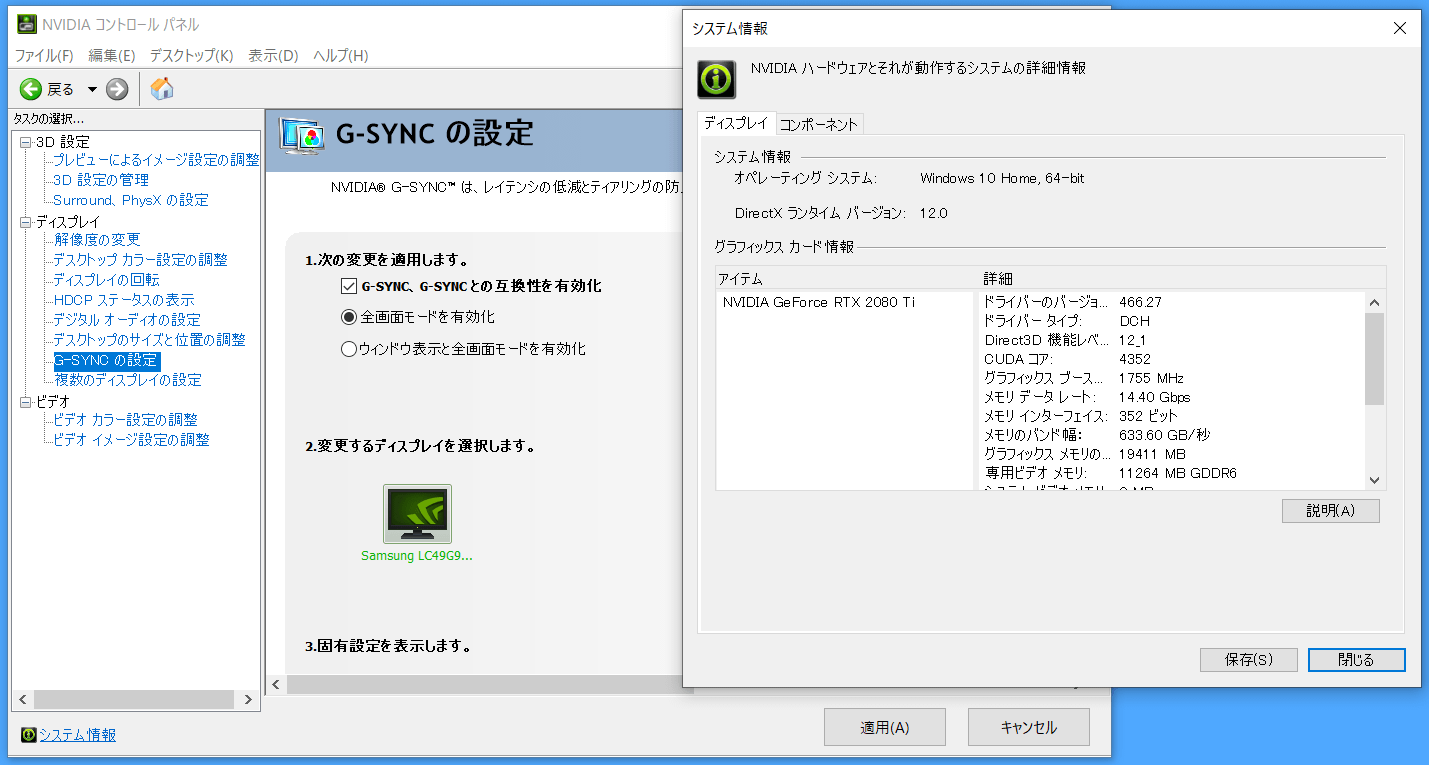Select G-SYNC の設定 tree item
Image resolution: width=1429 pixels, height=765 pixels.
pyautogui.click(x=106, y=360)
